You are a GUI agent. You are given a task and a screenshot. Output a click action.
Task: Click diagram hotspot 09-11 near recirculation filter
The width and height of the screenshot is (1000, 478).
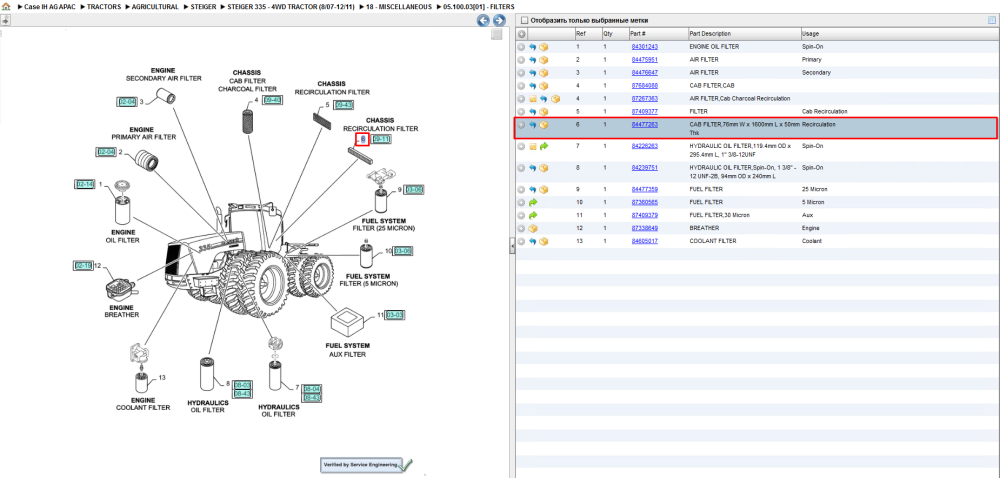coord(381,139)
